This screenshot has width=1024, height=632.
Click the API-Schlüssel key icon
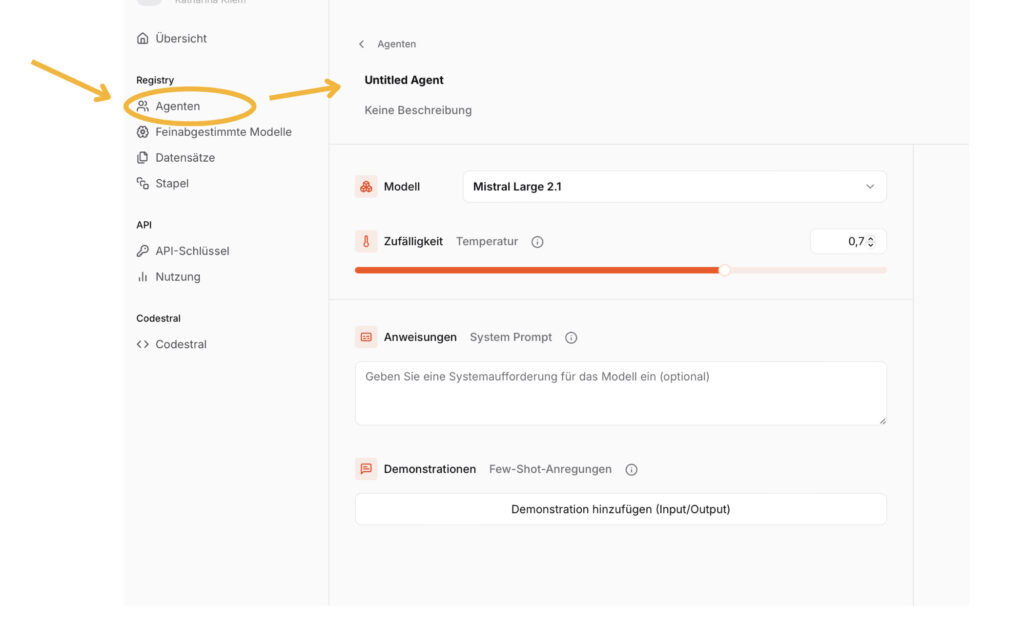pos(143,251)
